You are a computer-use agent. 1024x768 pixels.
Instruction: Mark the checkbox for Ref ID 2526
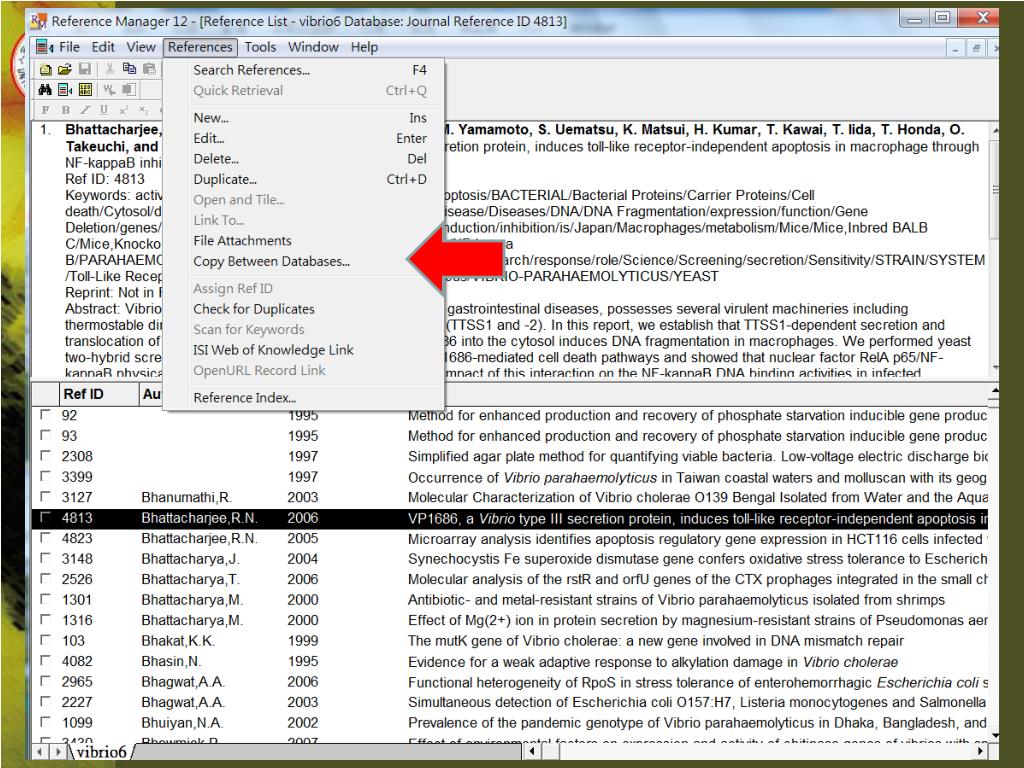click(x=45, y=579)
